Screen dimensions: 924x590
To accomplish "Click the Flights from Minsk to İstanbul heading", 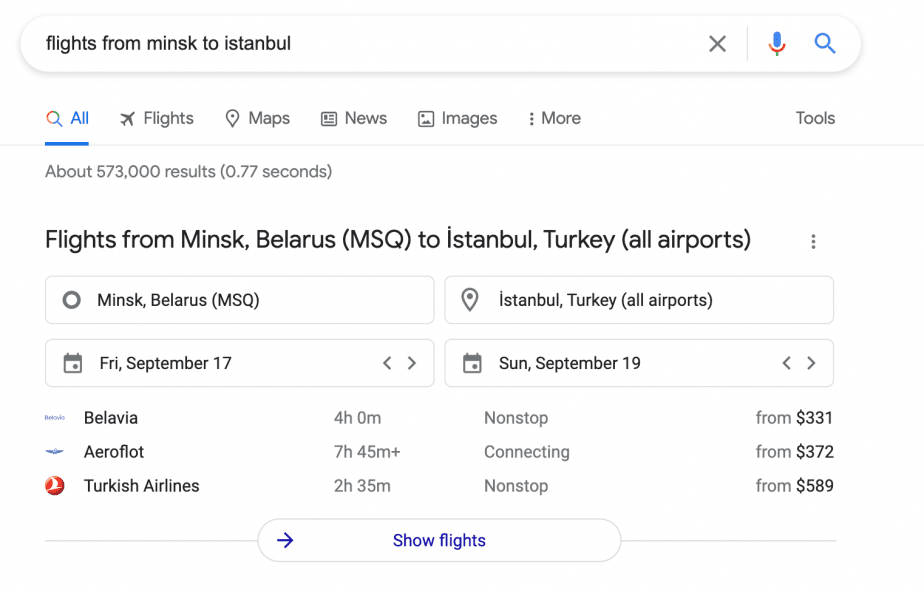I will tap(398, 240).
